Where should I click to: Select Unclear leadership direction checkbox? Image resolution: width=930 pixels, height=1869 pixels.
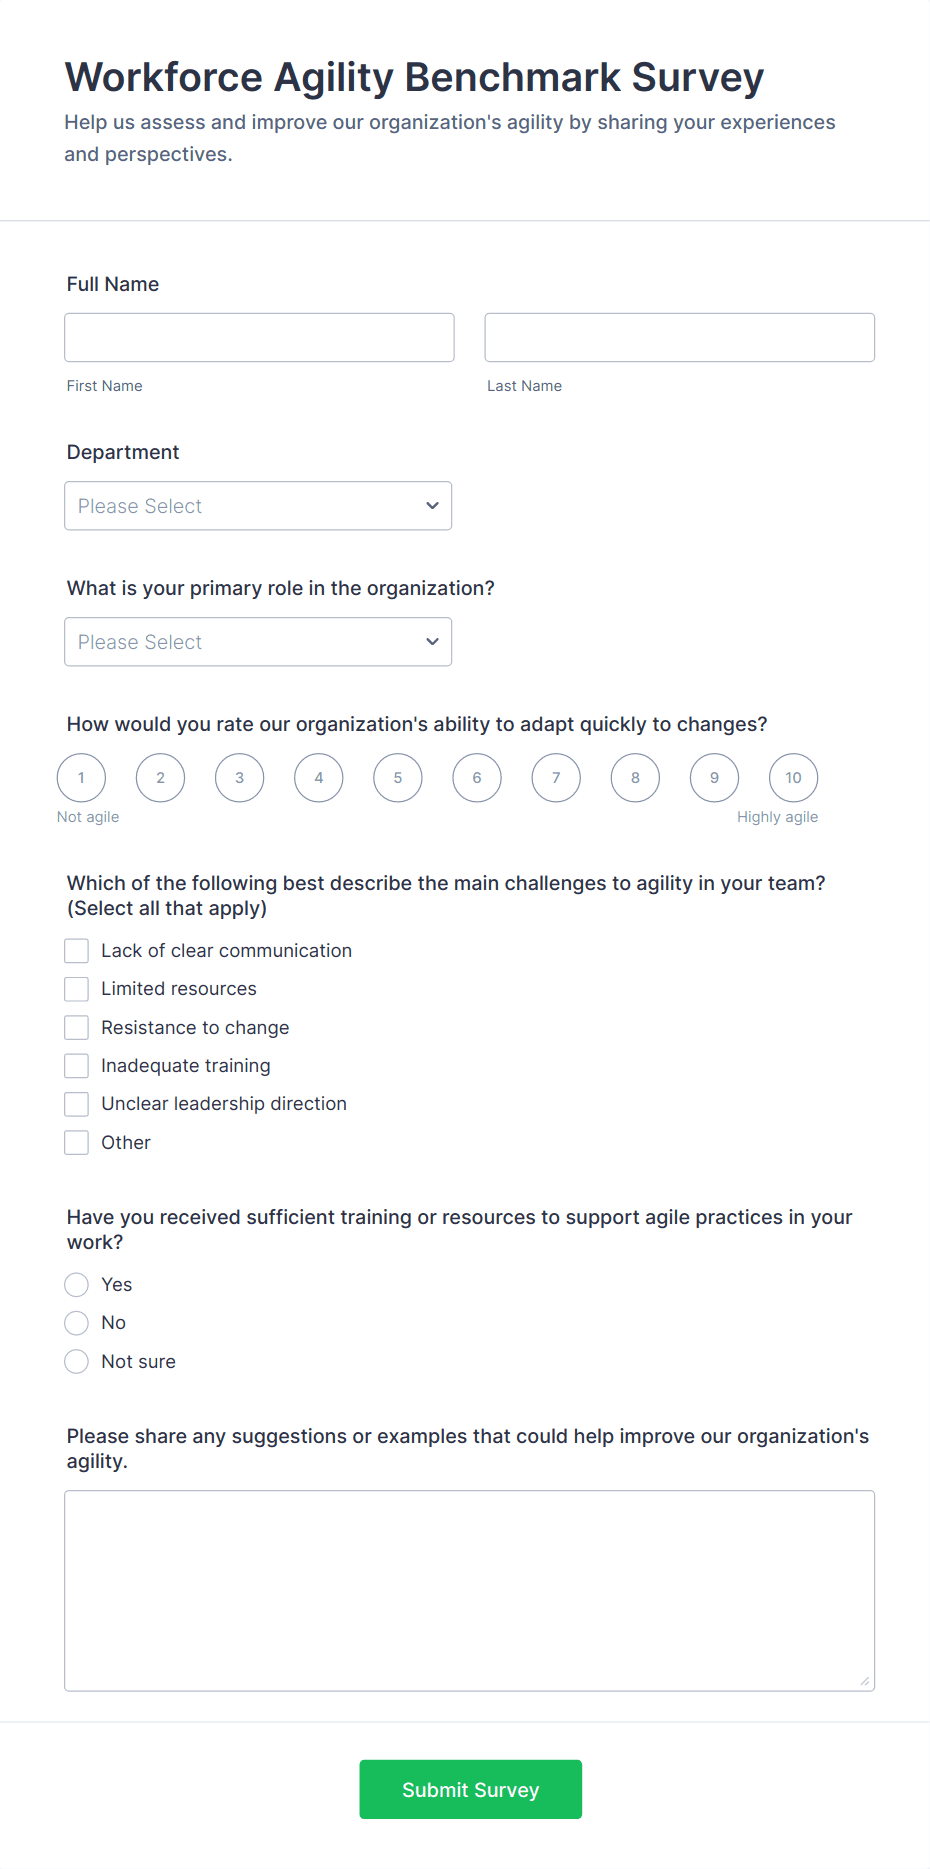77,1104
